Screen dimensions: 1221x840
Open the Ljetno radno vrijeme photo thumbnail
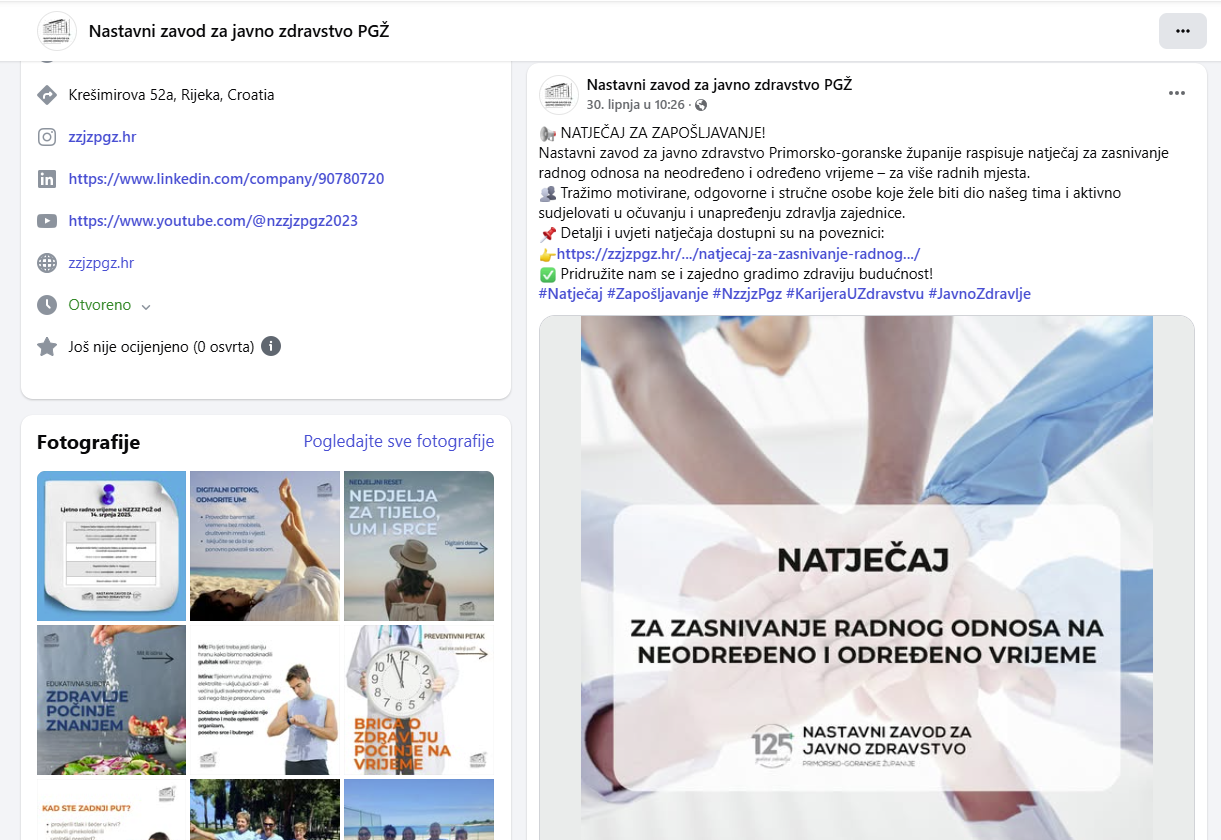111,546
